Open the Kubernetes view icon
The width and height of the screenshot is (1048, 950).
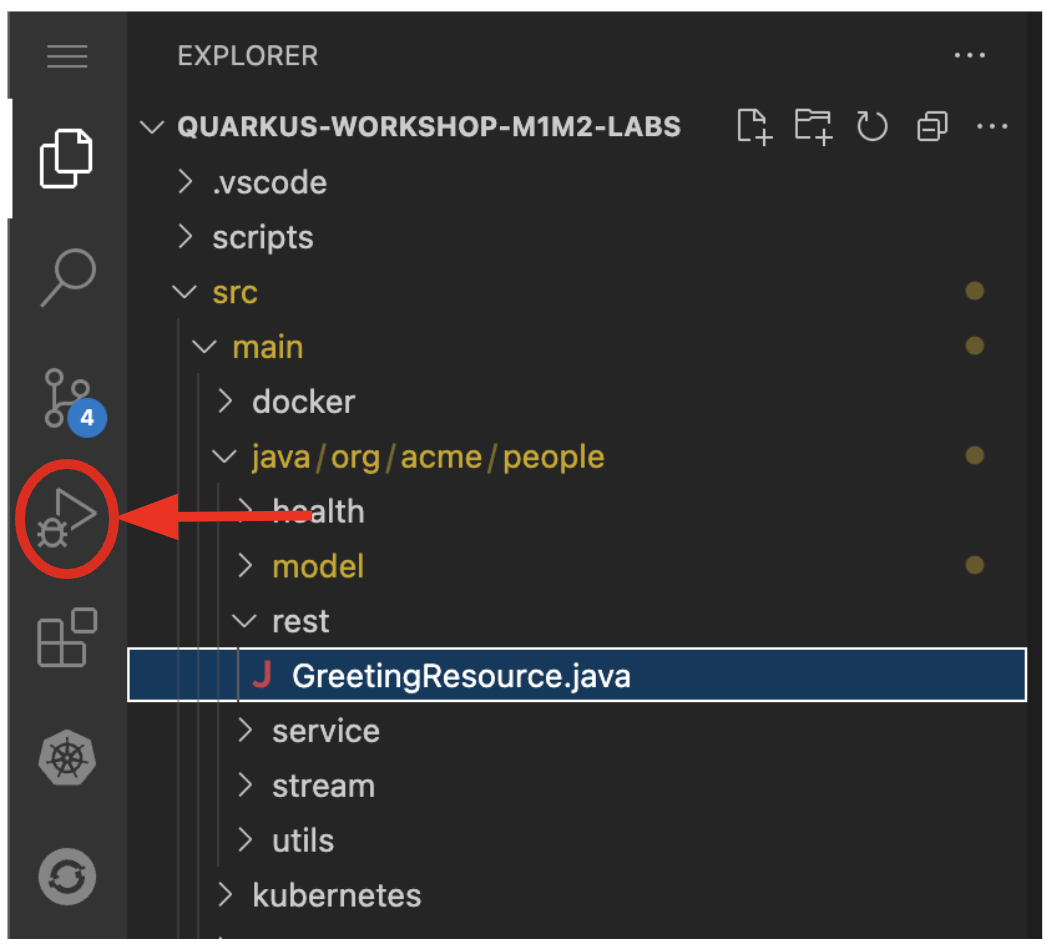coord(68,758)
